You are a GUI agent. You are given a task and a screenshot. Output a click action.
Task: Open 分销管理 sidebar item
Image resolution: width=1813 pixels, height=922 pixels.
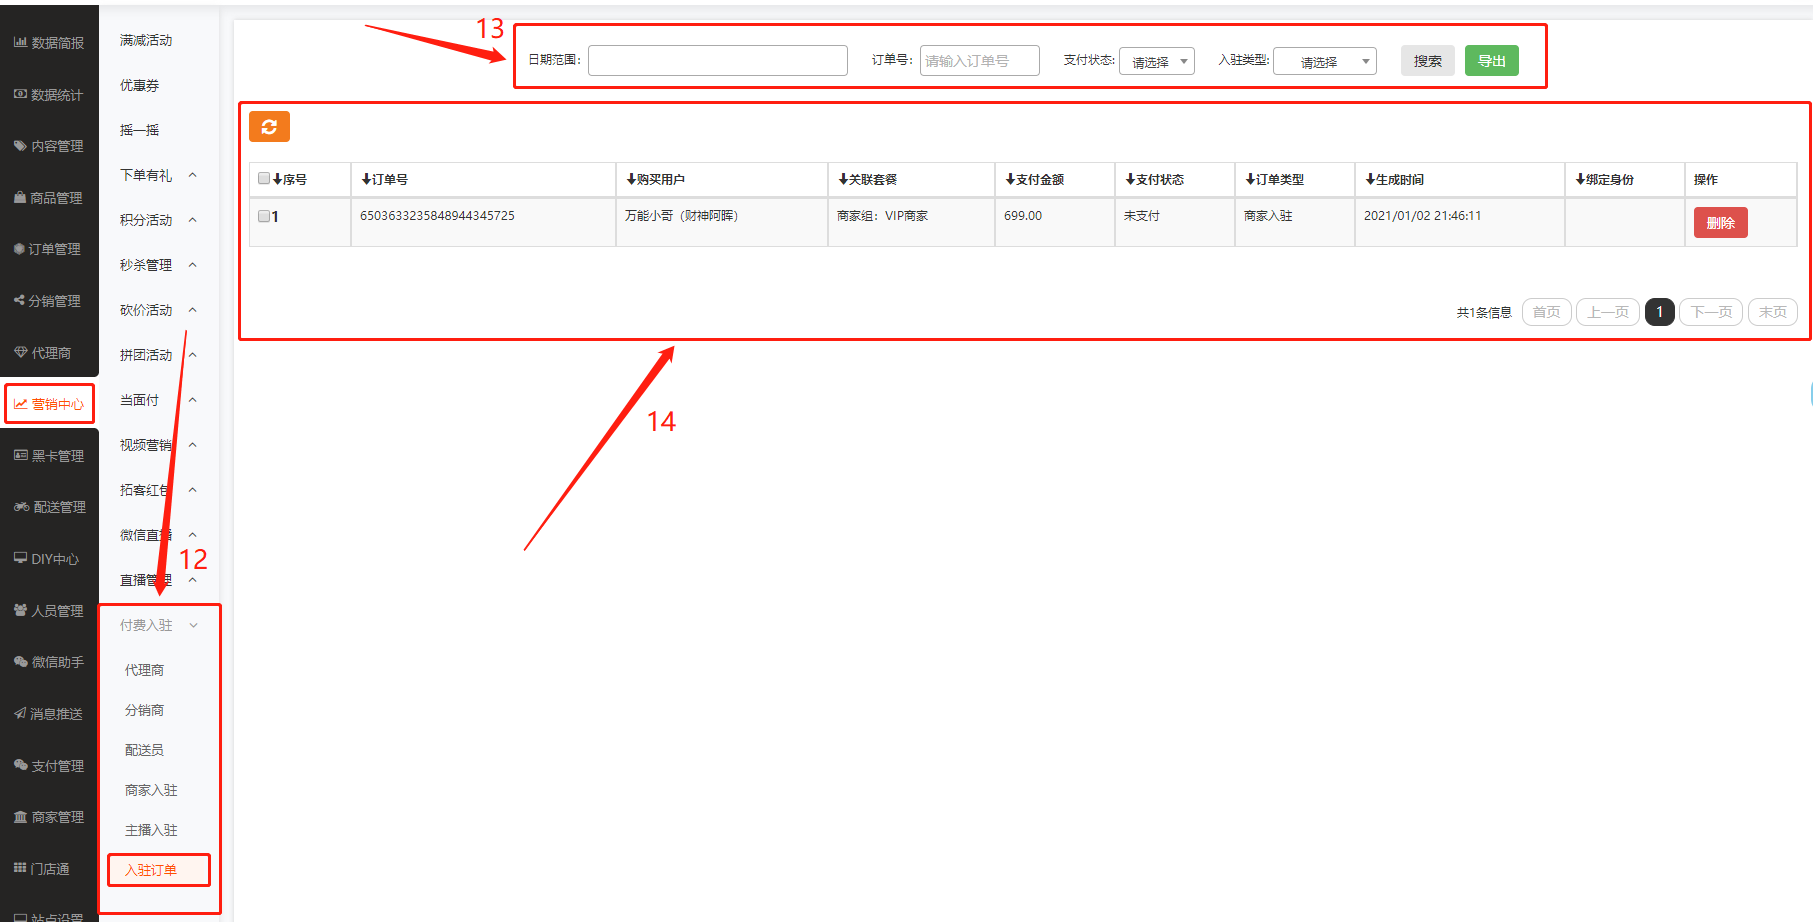[48, 301]
